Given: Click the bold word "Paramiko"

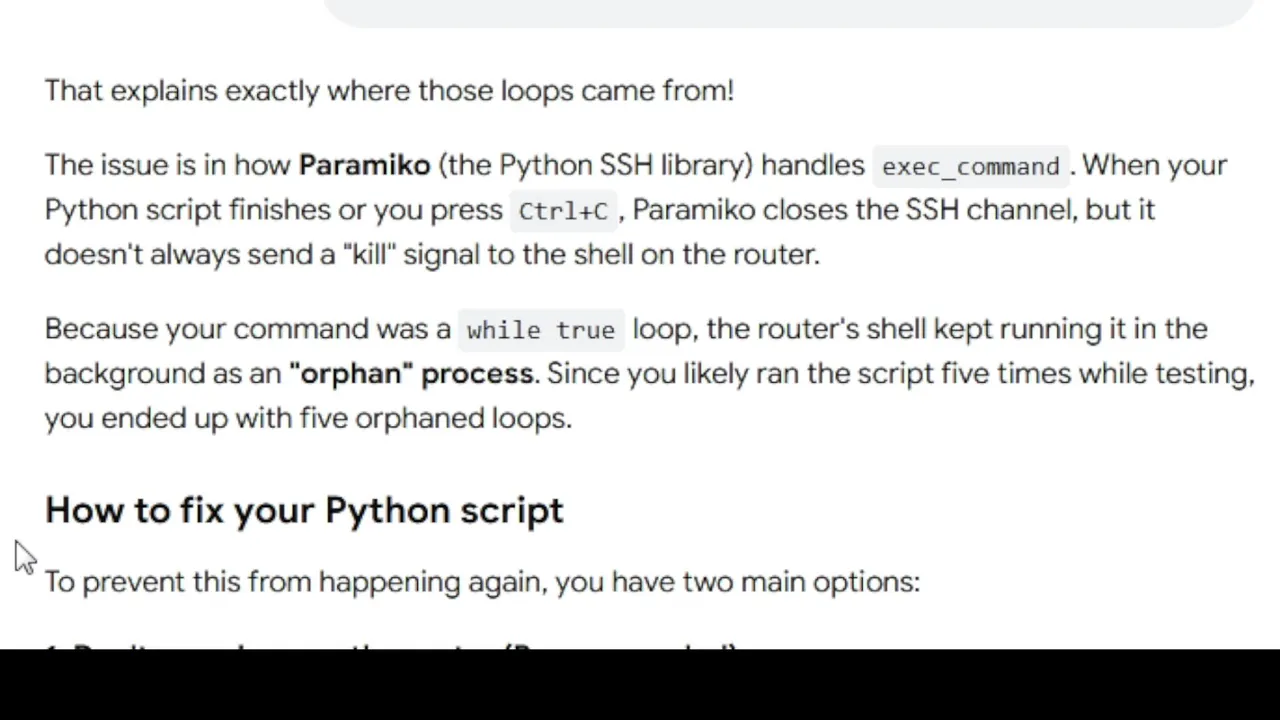Looking at the screenshot, I should click(x=364, y=165).
